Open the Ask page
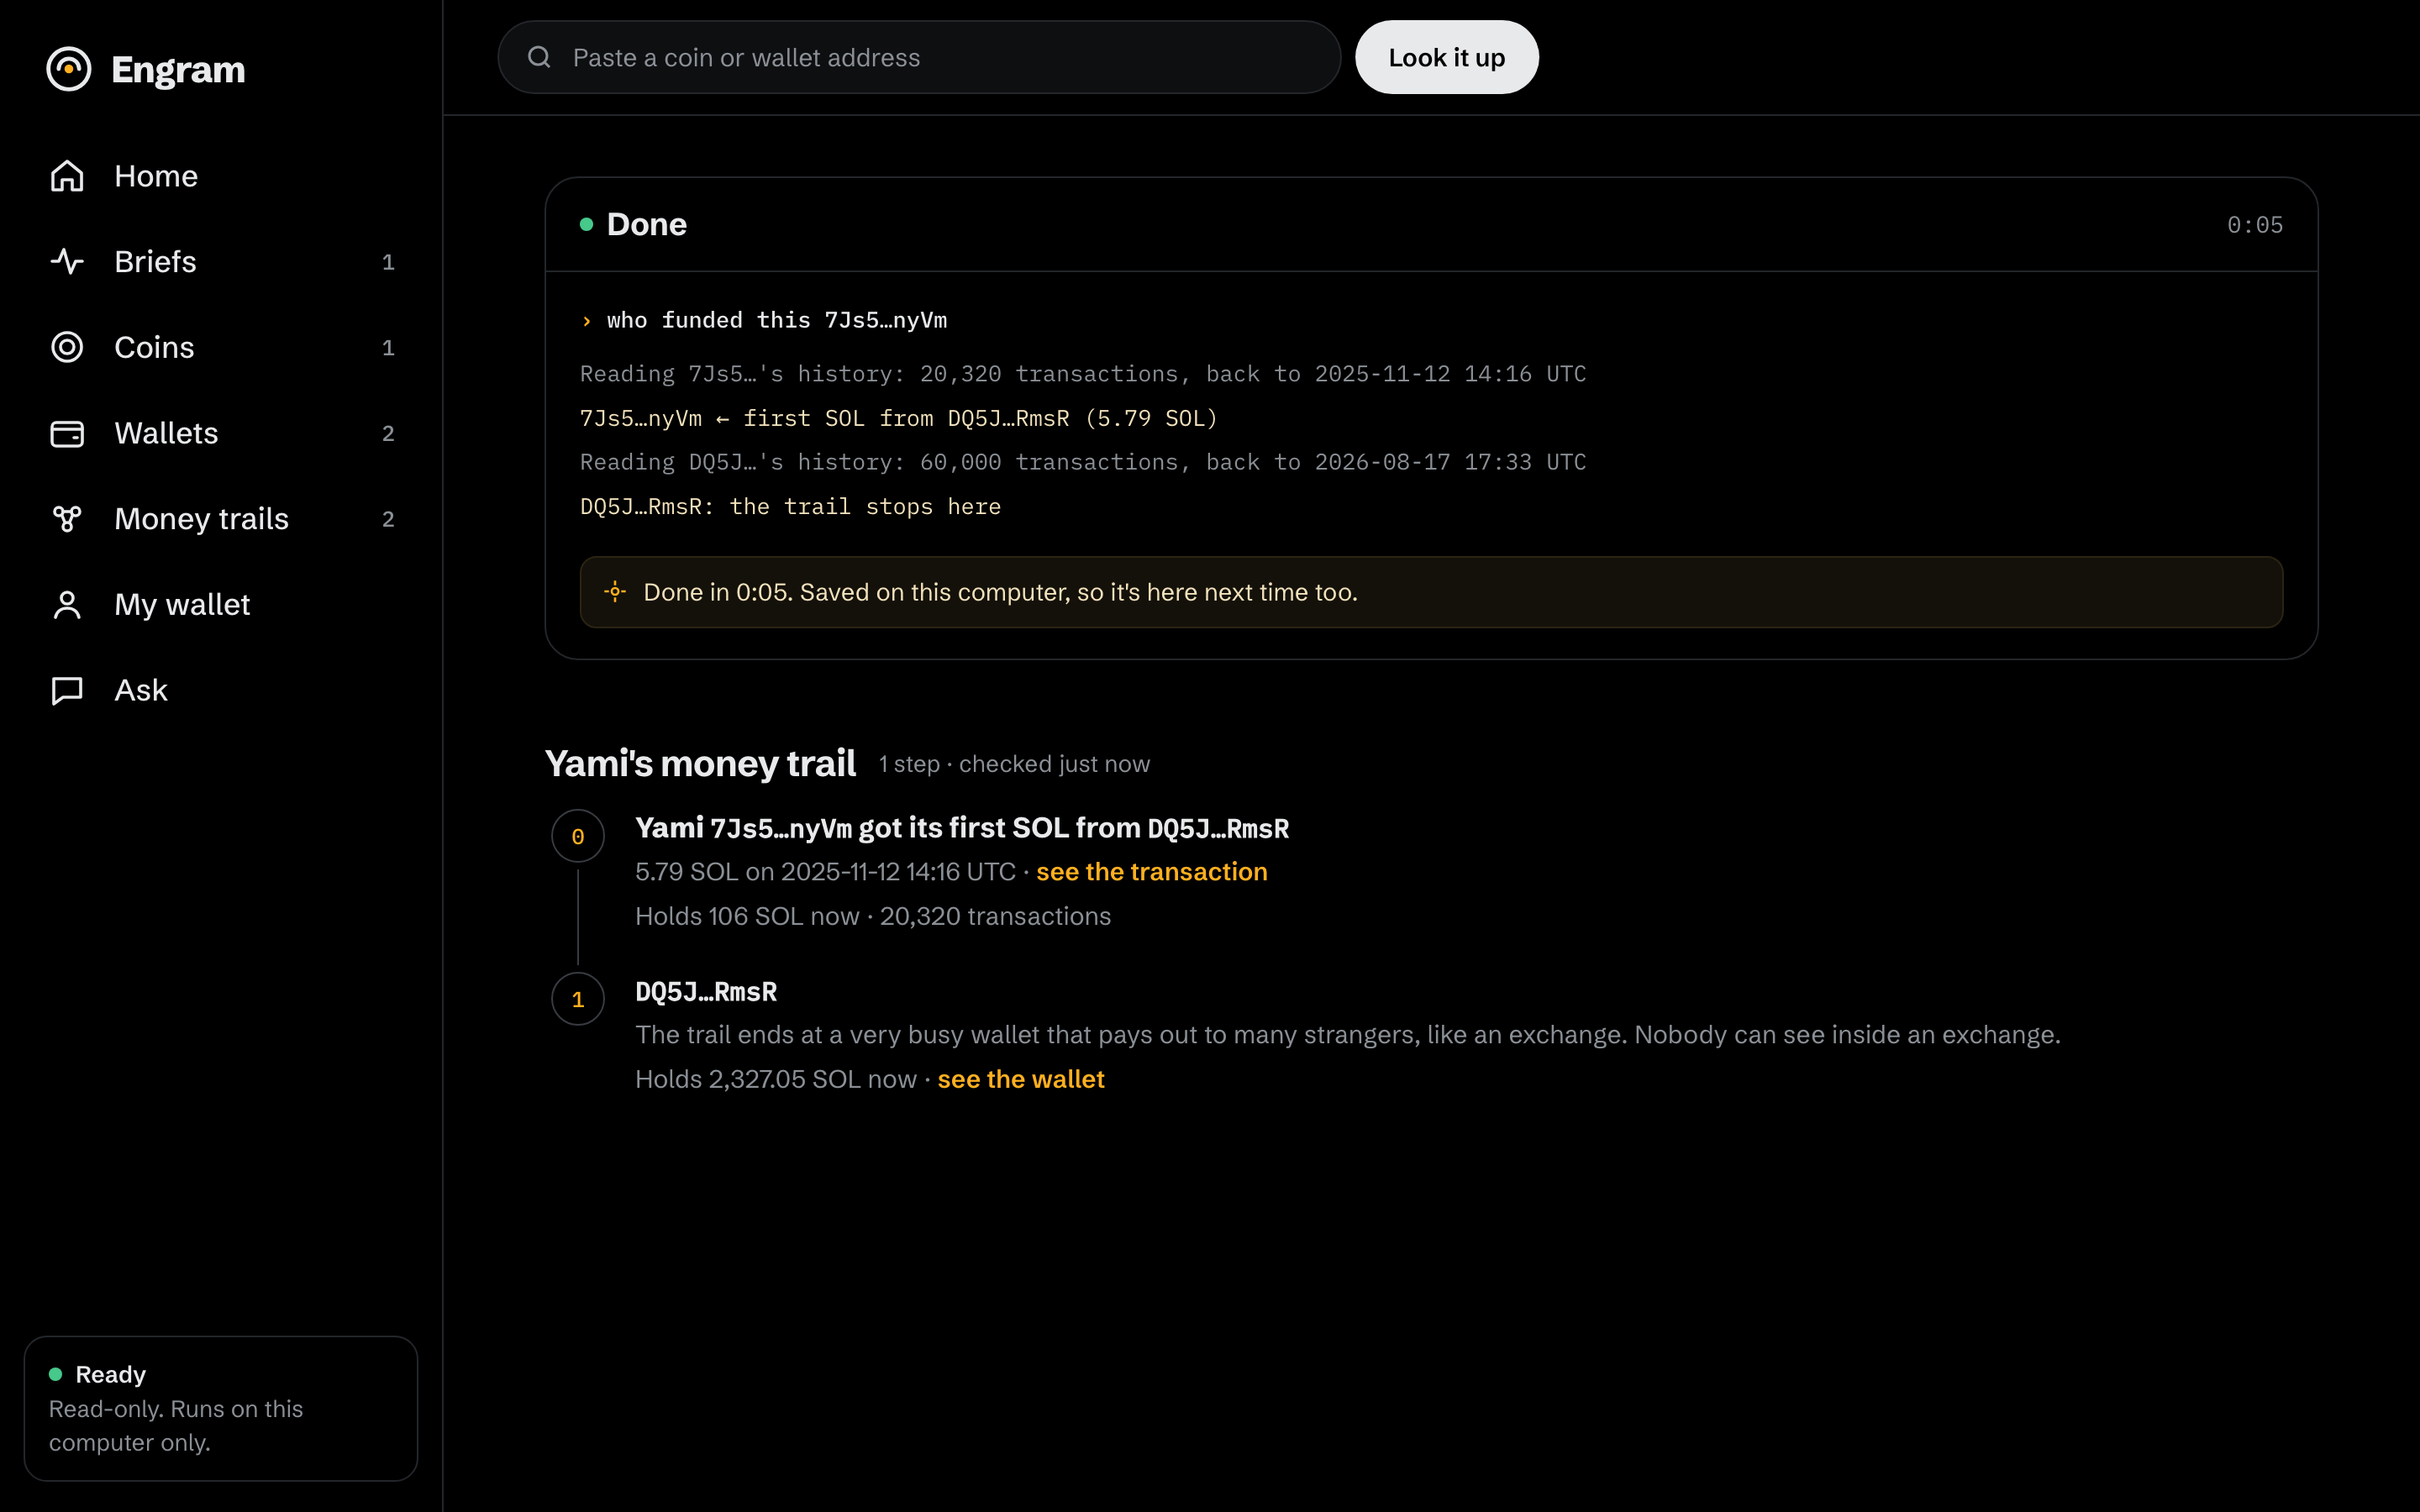 point(220,691)
